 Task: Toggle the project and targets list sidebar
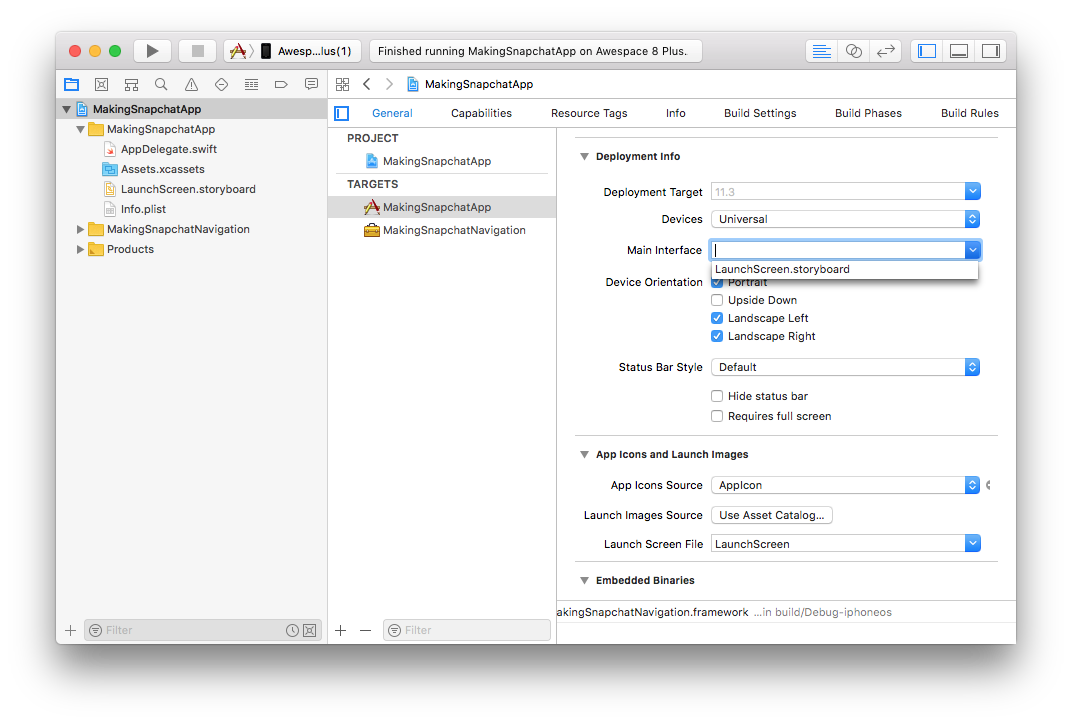[342, 113]
